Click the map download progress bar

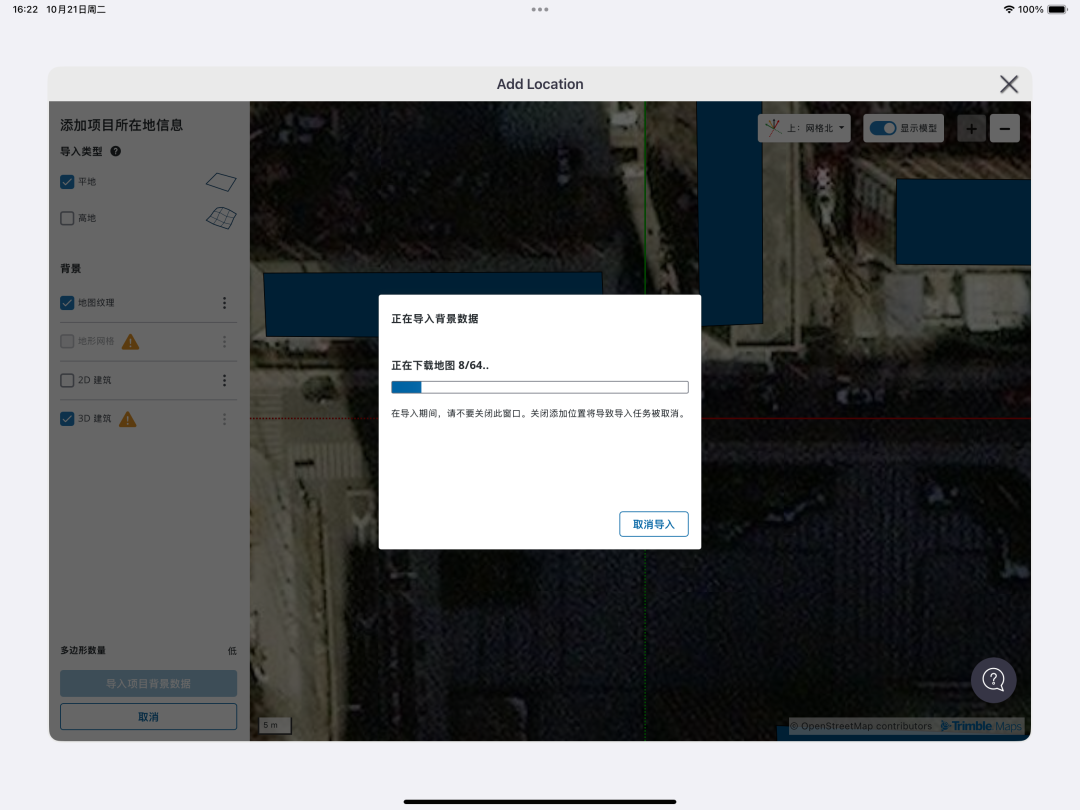[539, 387]
